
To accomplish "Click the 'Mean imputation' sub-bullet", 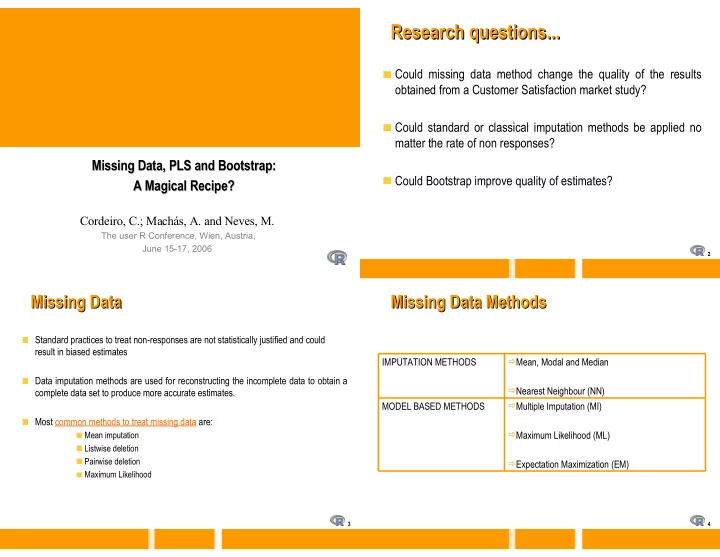I will coord(112,435).
